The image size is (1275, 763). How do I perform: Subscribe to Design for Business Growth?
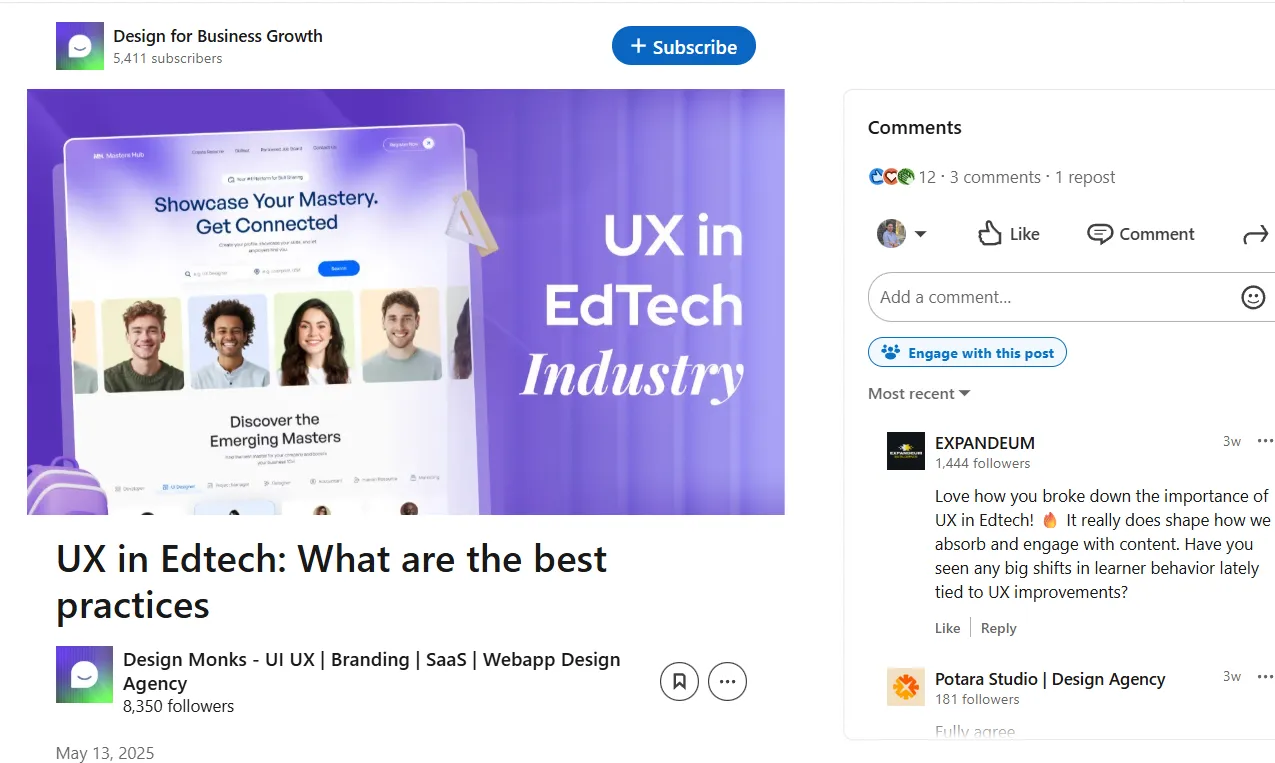point(683,45)
